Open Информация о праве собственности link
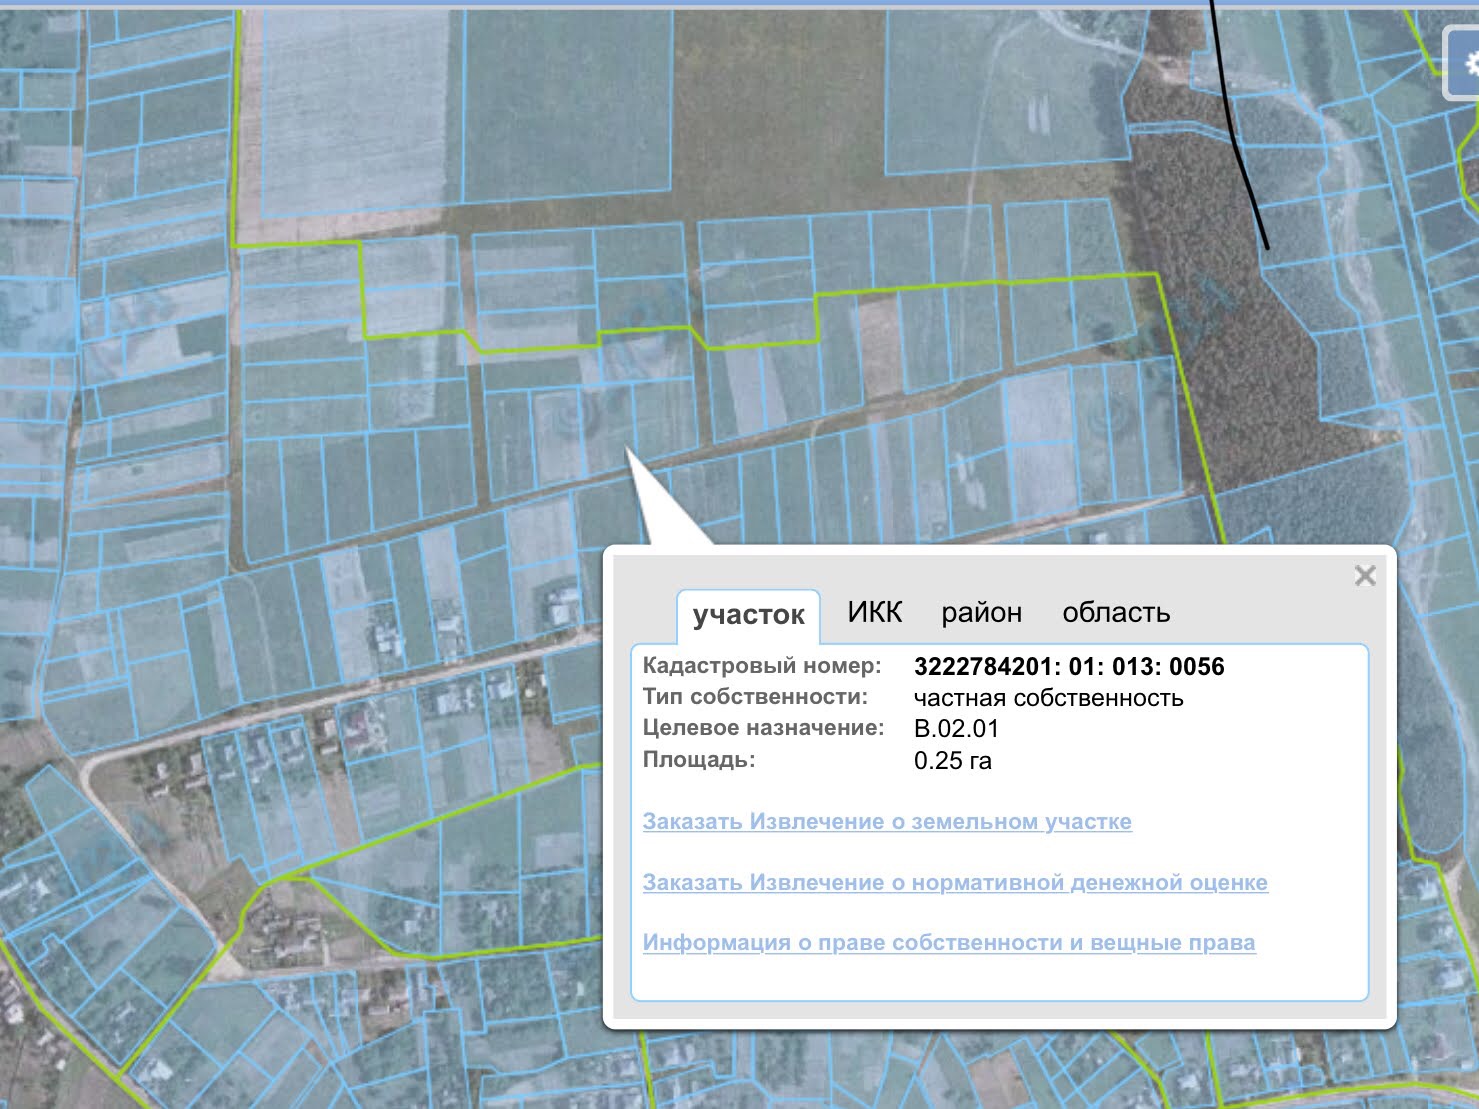 tap(949, 942)
